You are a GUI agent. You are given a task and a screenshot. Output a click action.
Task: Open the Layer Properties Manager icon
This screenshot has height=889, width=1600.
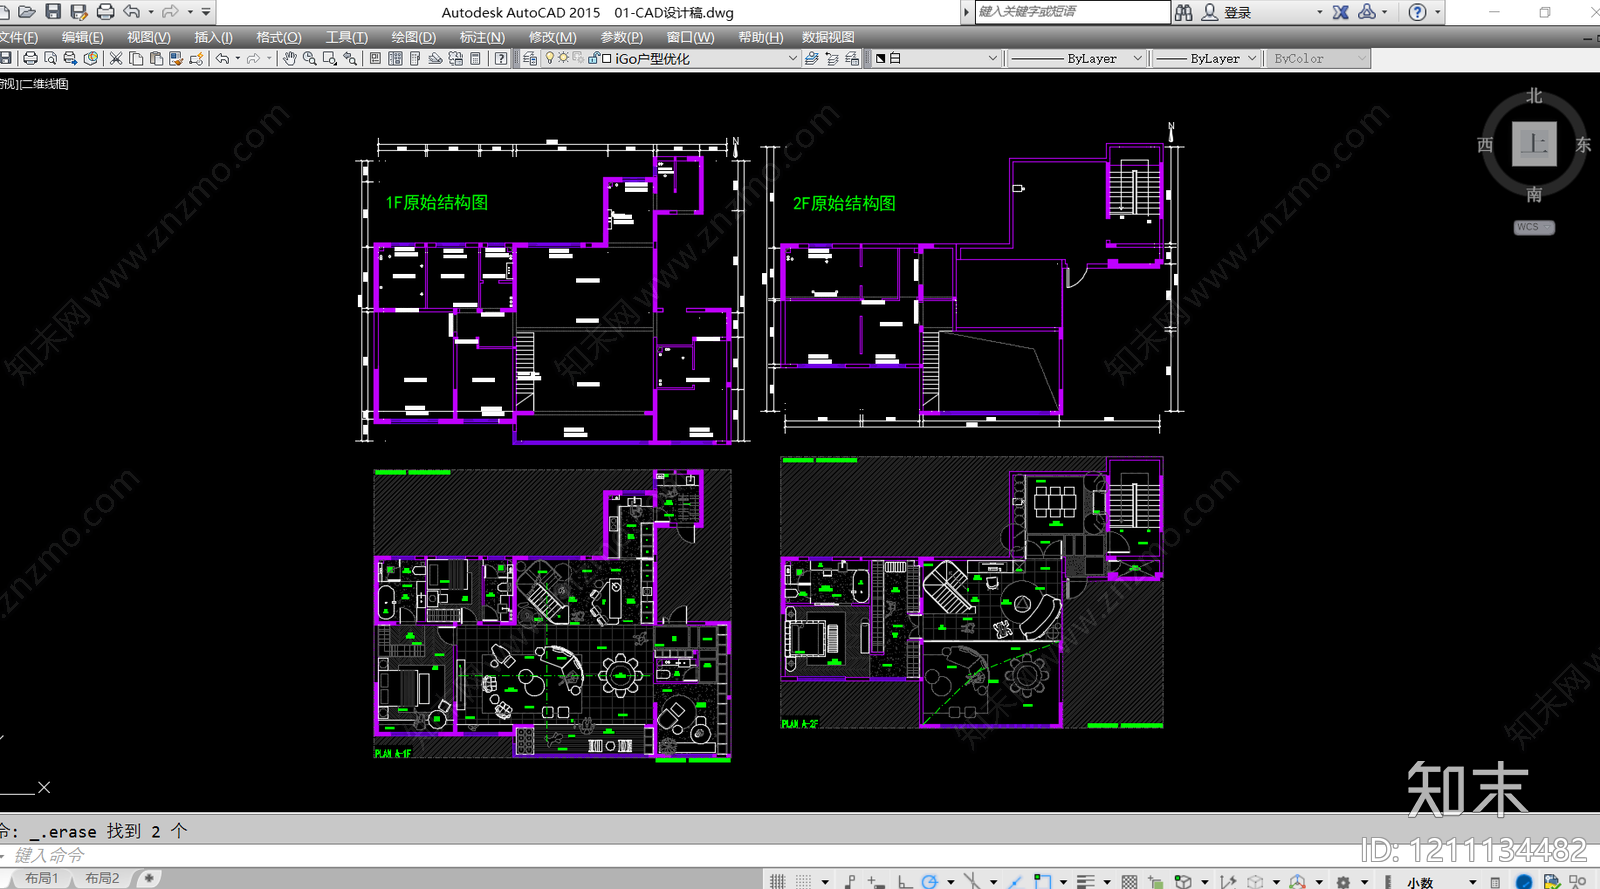coord(530,59)
